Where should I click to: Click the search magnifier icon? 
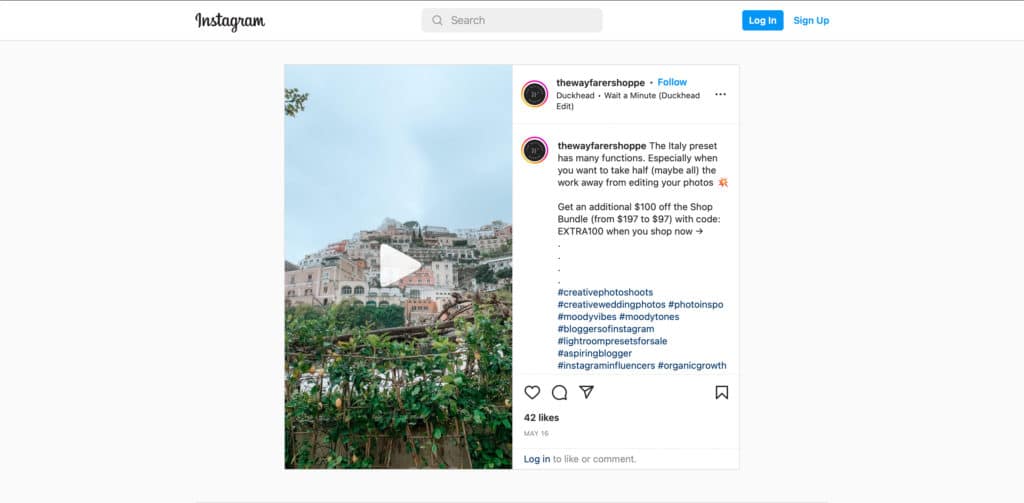pyautogui.click(x=437, y=20)
